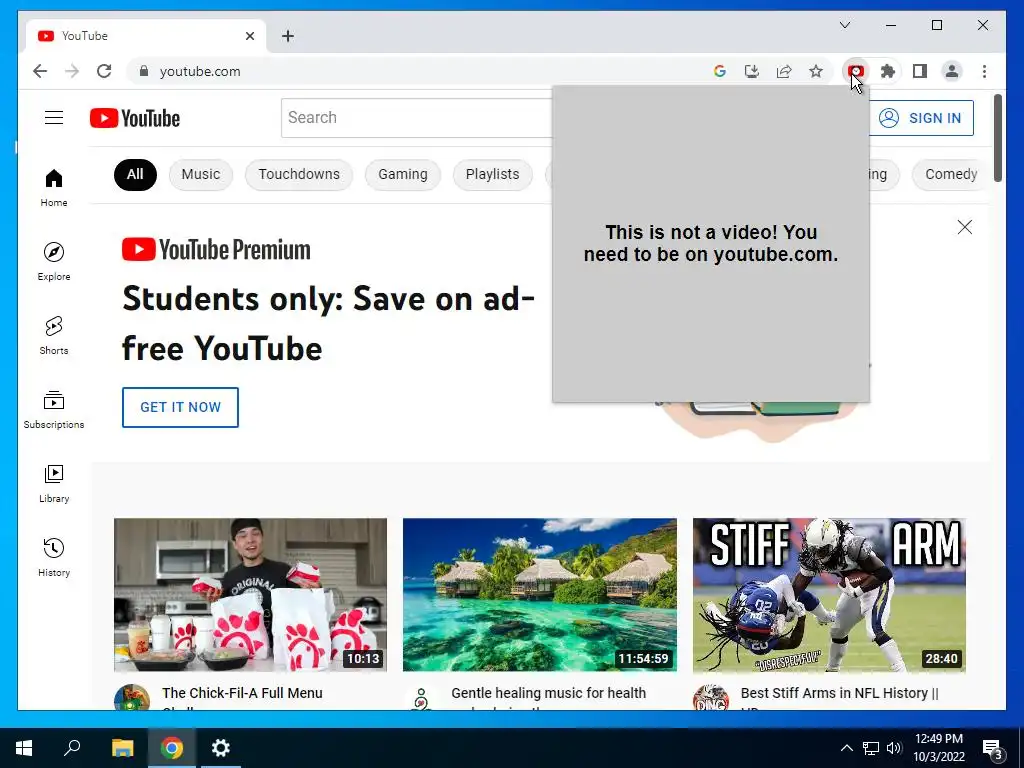Click title Gentle healing music for health
Image resolution: width=1024 pixels, height=768 pixels.
(x=549, y=693)
